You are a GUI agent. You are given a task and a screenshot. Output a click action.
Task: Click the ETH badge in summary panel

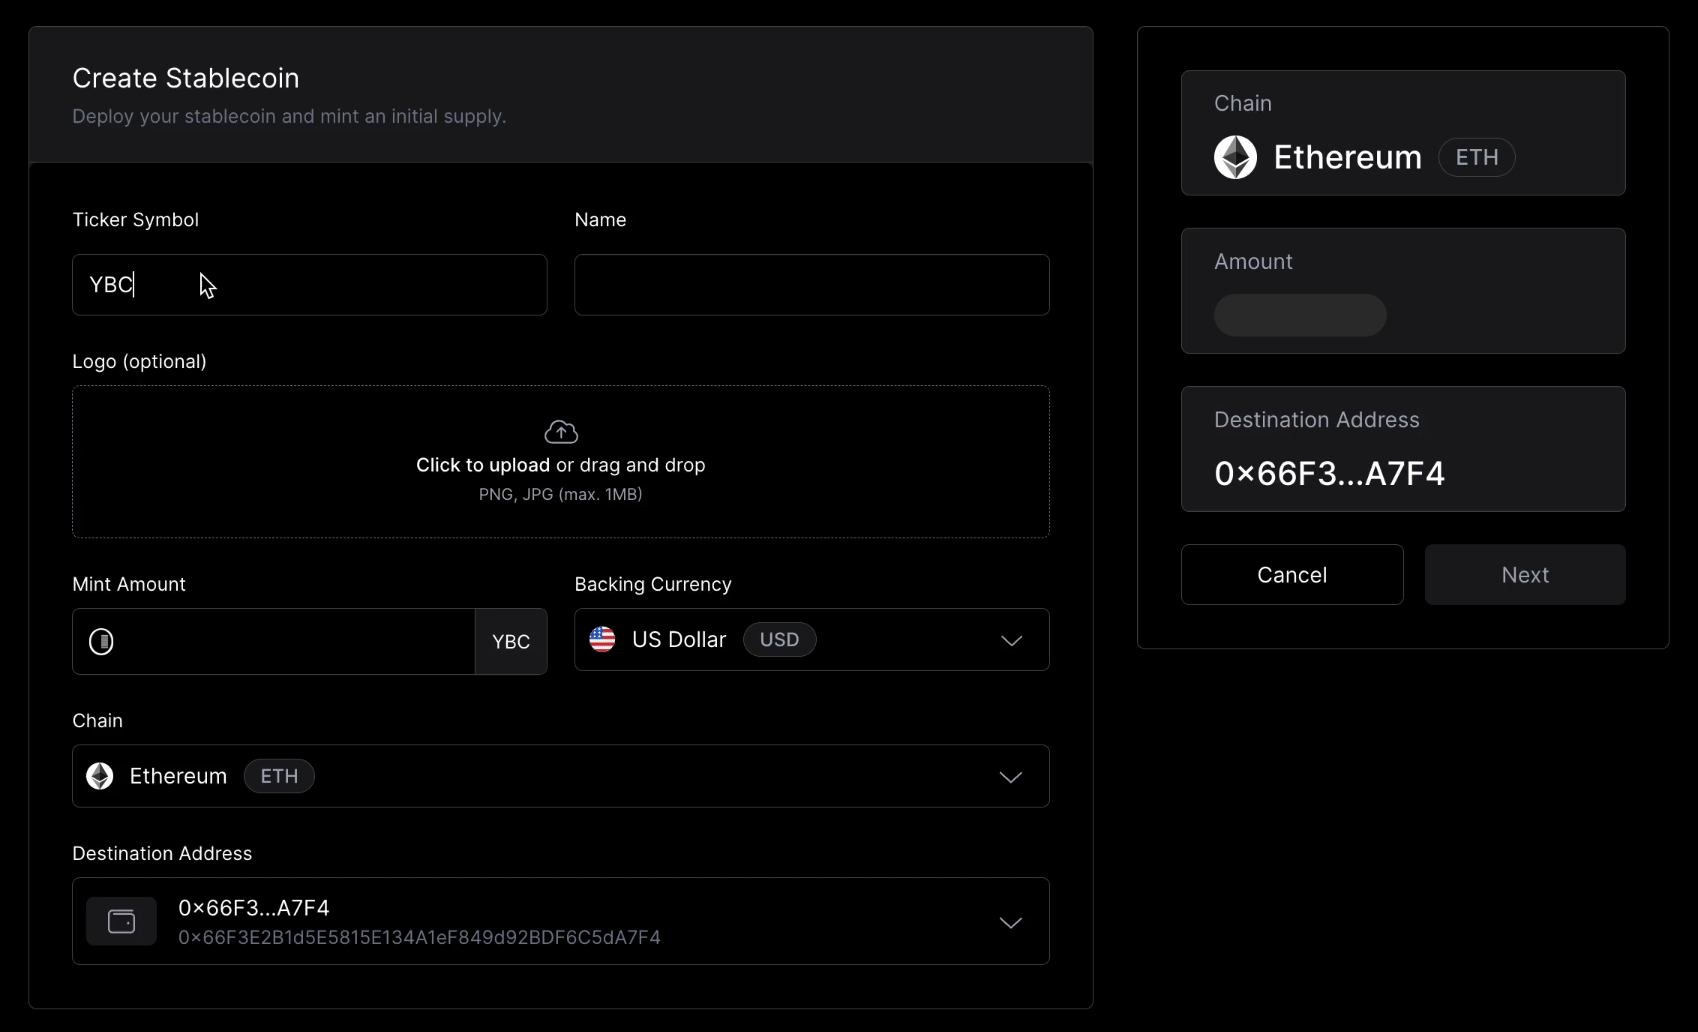(1476, 157)
